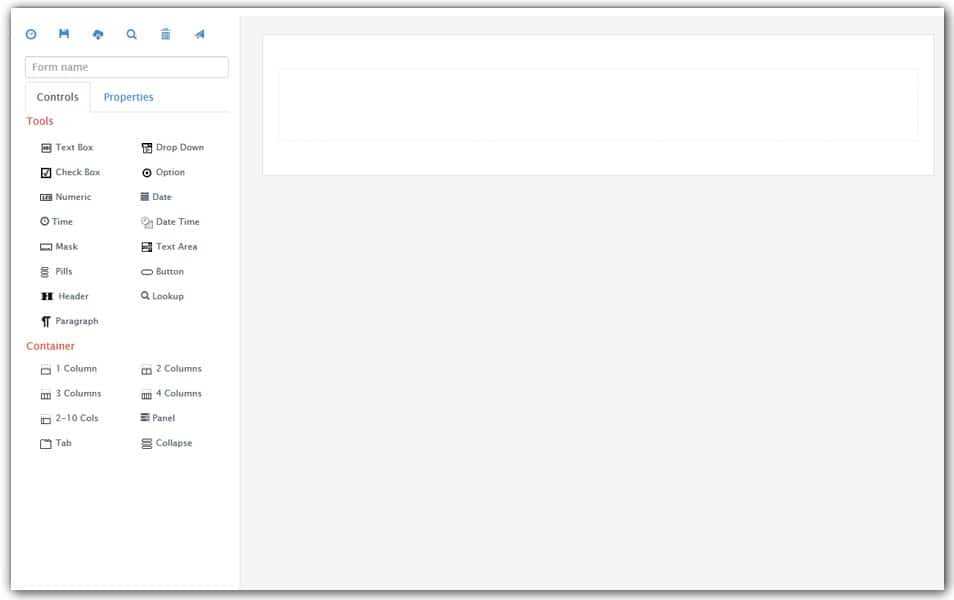Select the Pills toggle control

60,271
